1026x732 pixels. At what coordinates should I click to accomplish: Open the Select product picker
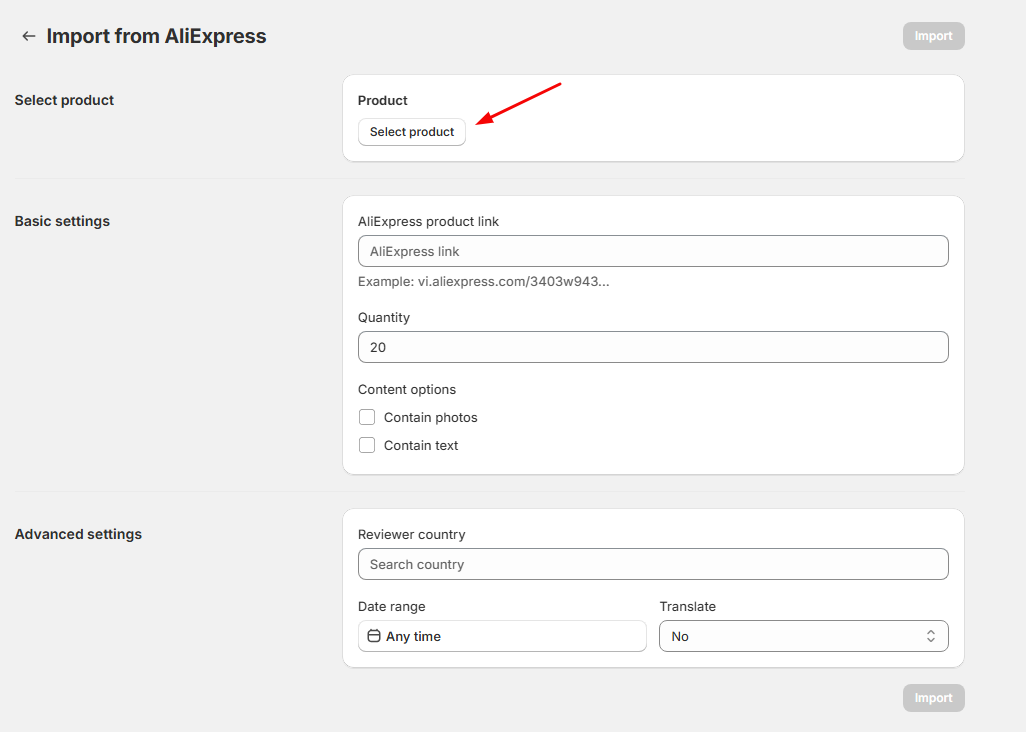(x=412, y=131)
